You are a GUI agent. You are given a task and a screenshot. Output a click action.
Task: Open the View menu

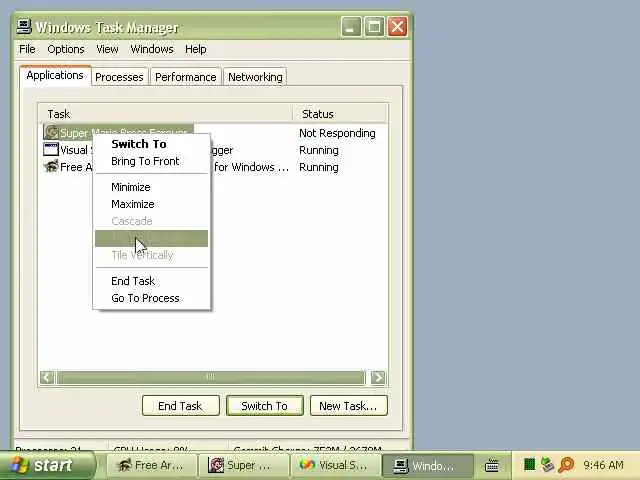pyautogui.click(x=107, y=49)
